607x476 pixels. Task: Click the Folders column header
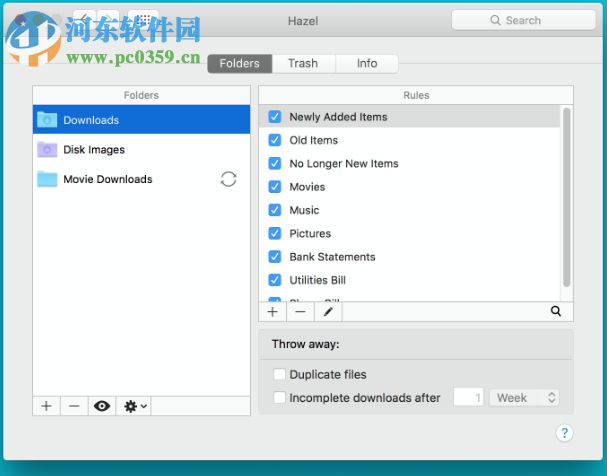tap(141, 95)
